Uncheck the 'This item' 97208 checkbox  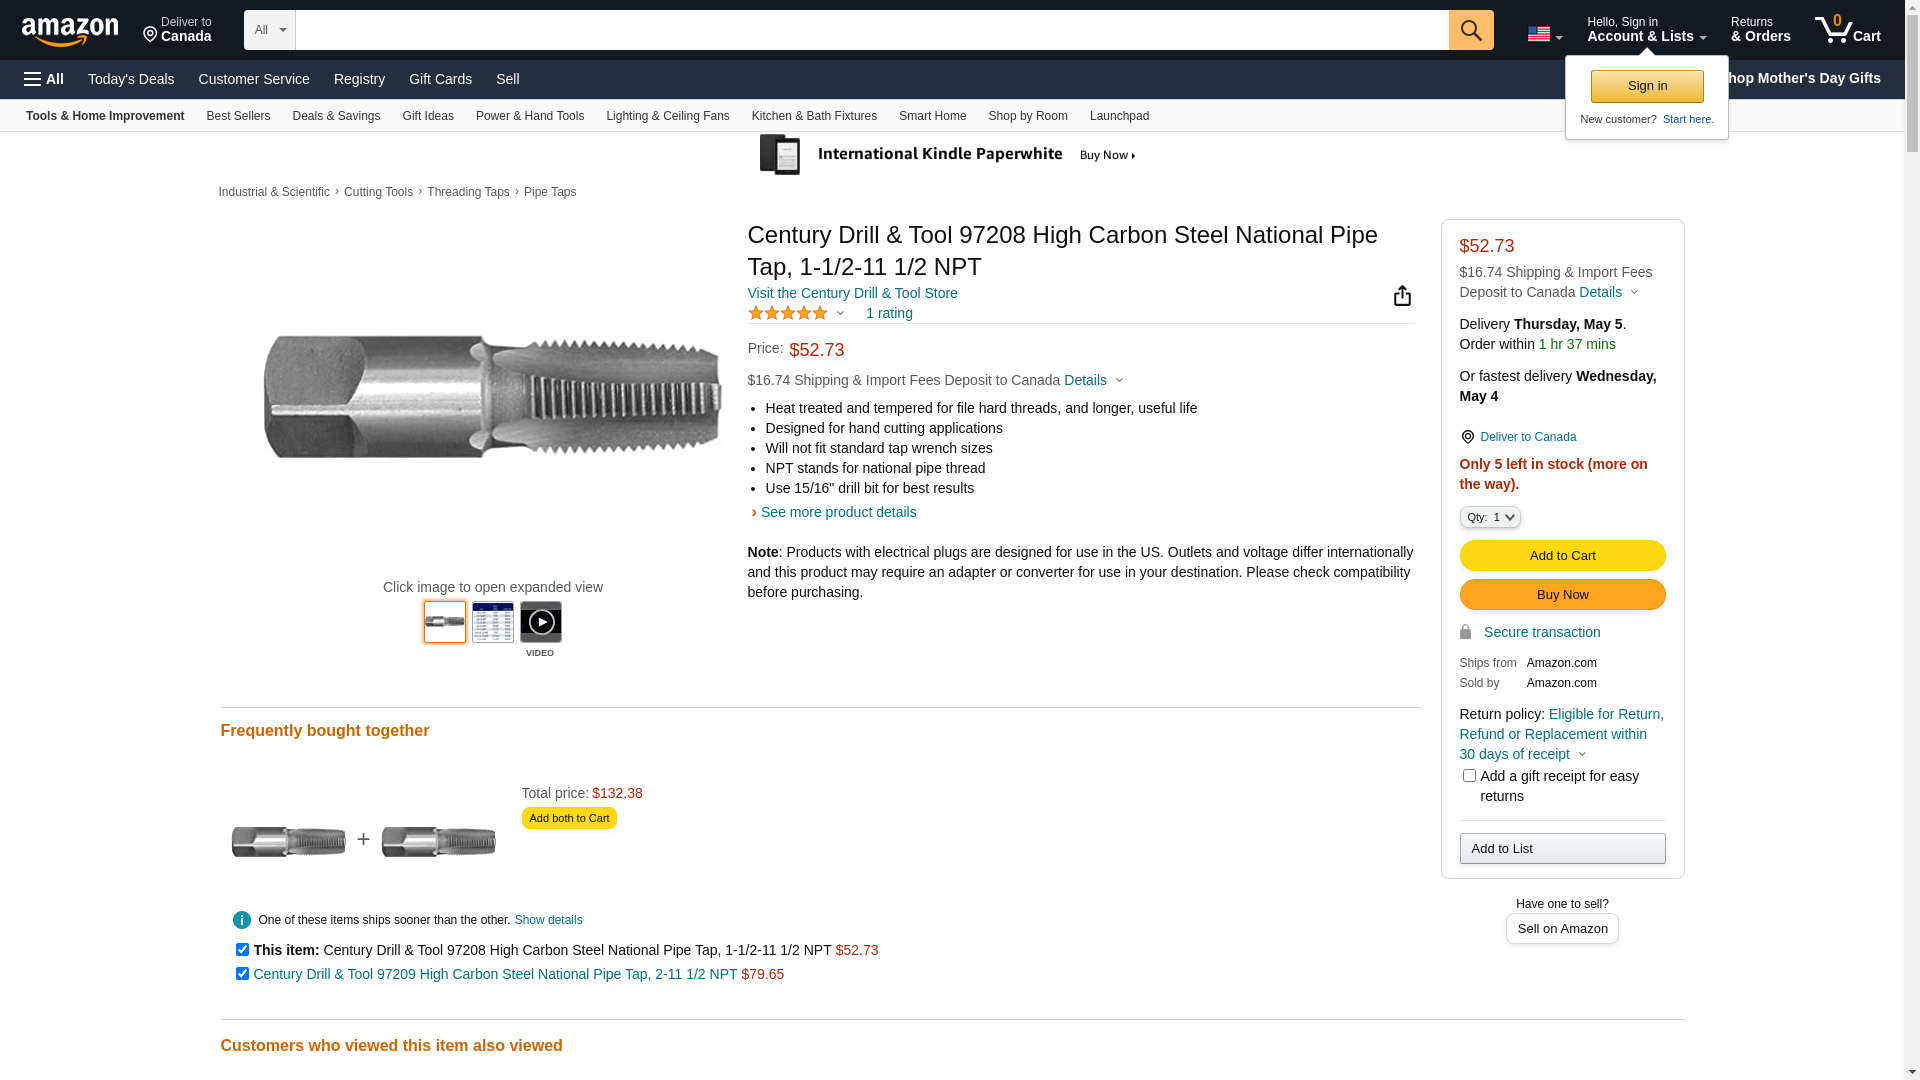[242, 950]
